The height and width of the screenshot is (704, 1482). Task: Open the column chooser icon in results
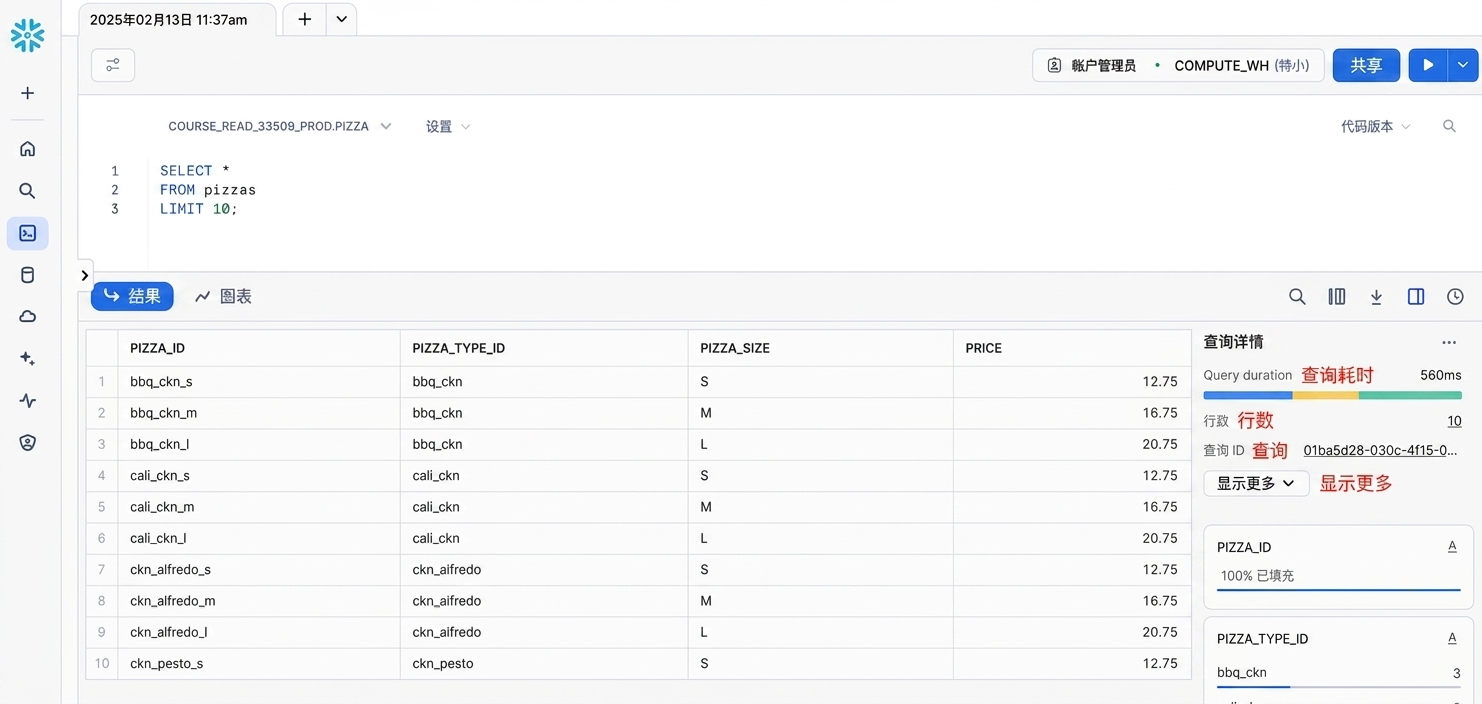pyautogui.click(x=1337, y=297)
